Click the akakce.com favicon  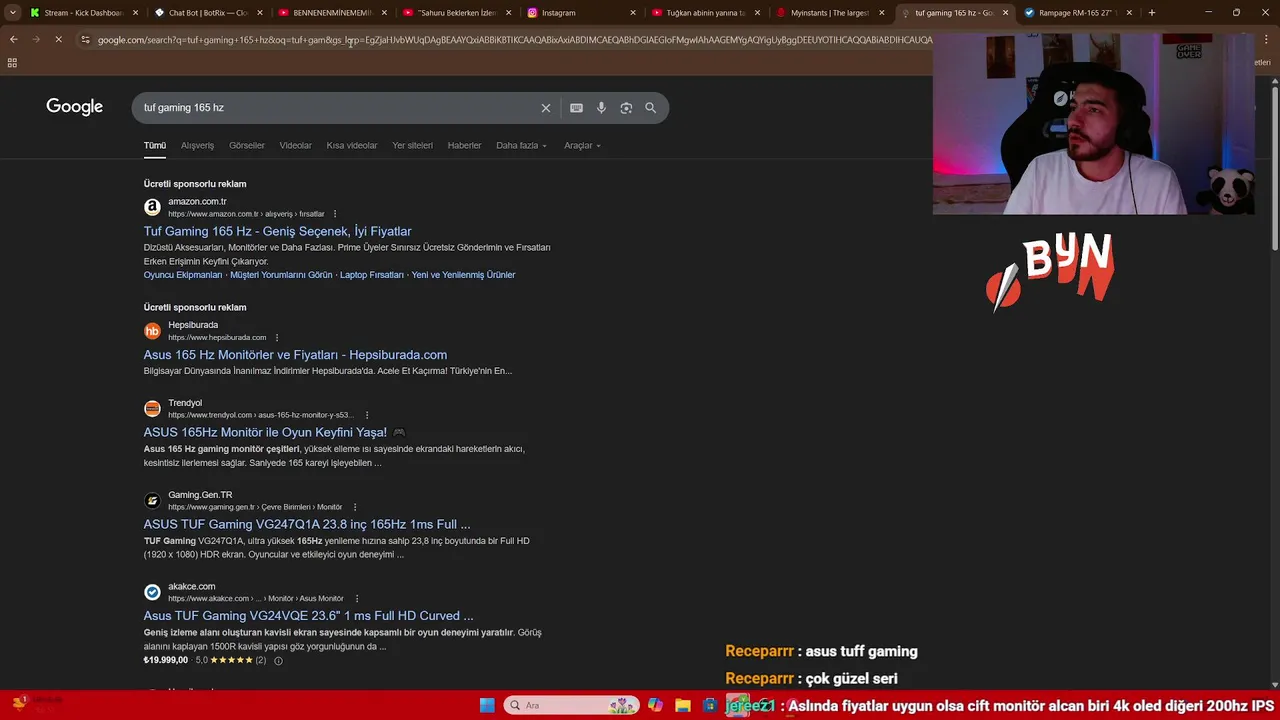(x=152, y=592)
